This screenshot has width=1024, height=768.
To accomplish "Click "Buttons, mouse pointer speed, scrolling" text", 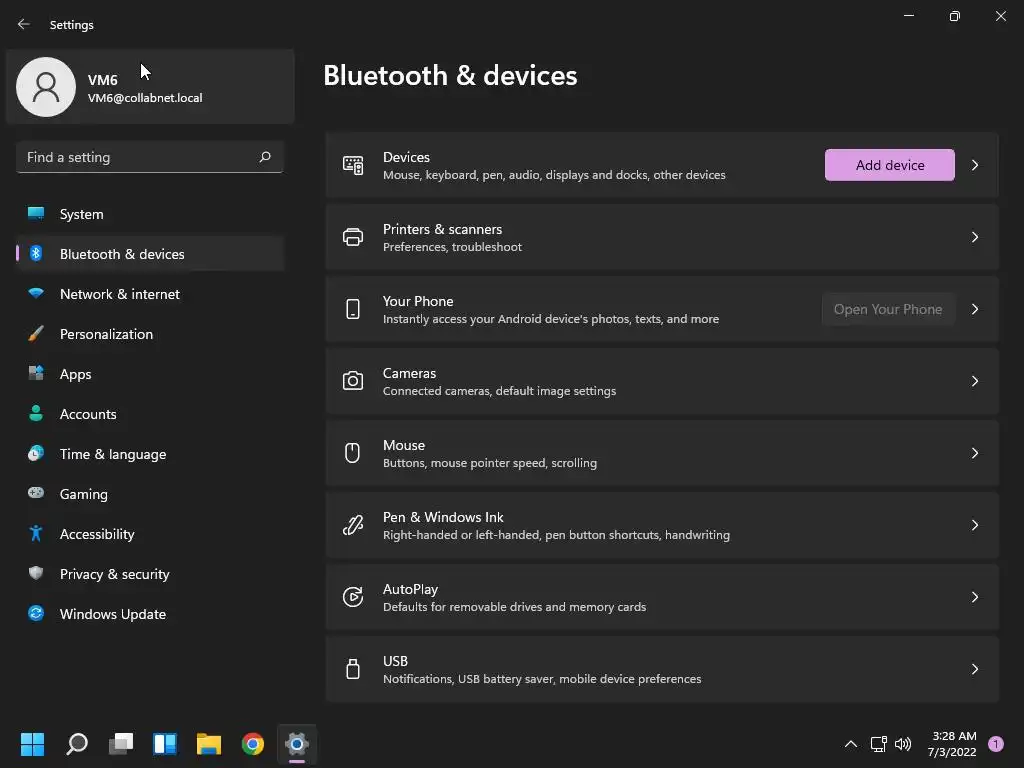I will click(490, 463).
